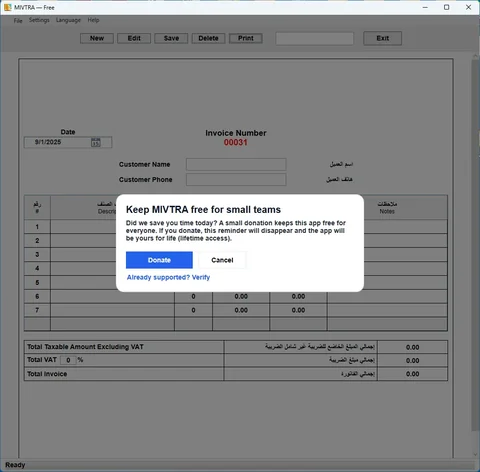
Task: Click the Edit toolbar button
Action: (134, 38)
